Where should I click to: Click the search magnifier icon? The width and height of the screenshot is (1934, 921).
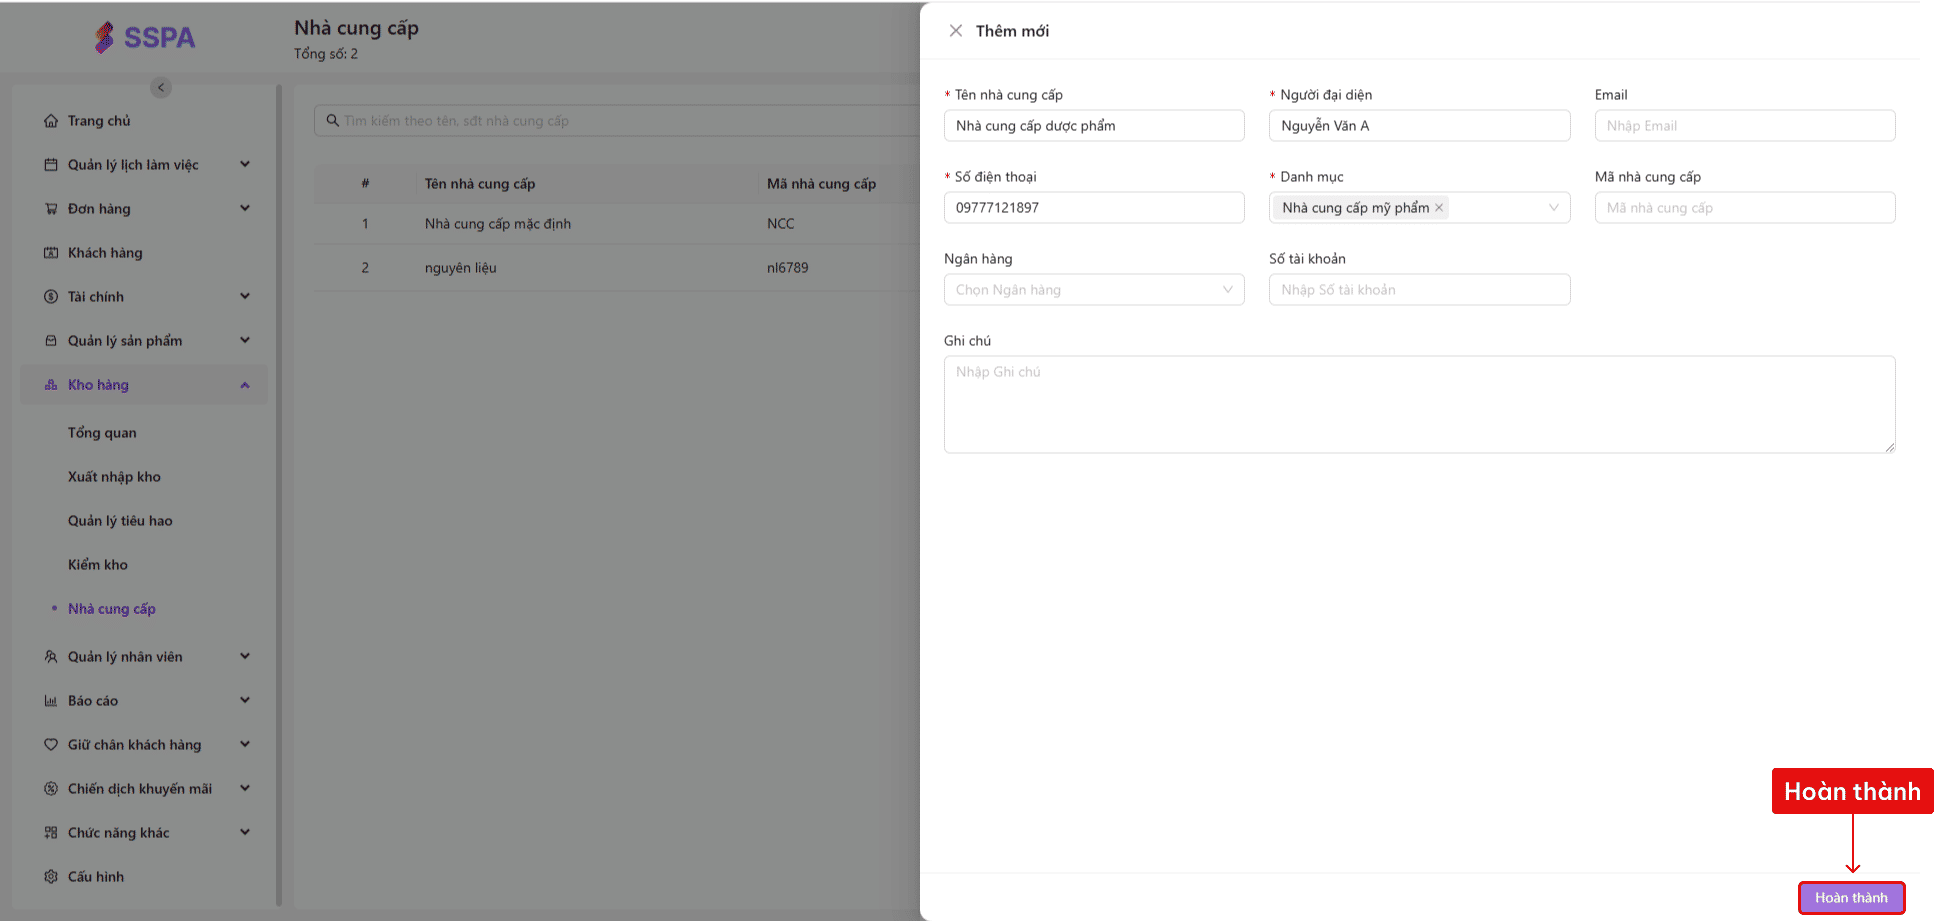[x=333, y=121]
